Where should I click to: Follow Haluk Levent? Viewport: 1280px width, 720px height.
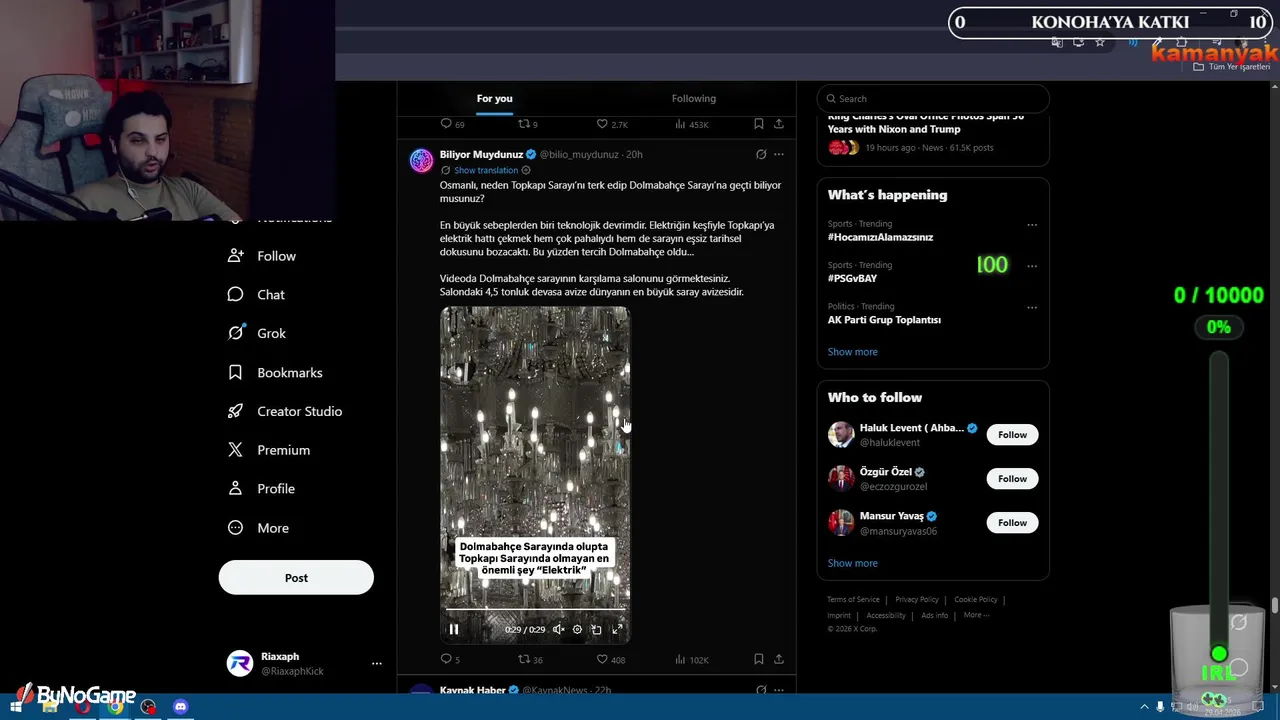coord(1012,435)
